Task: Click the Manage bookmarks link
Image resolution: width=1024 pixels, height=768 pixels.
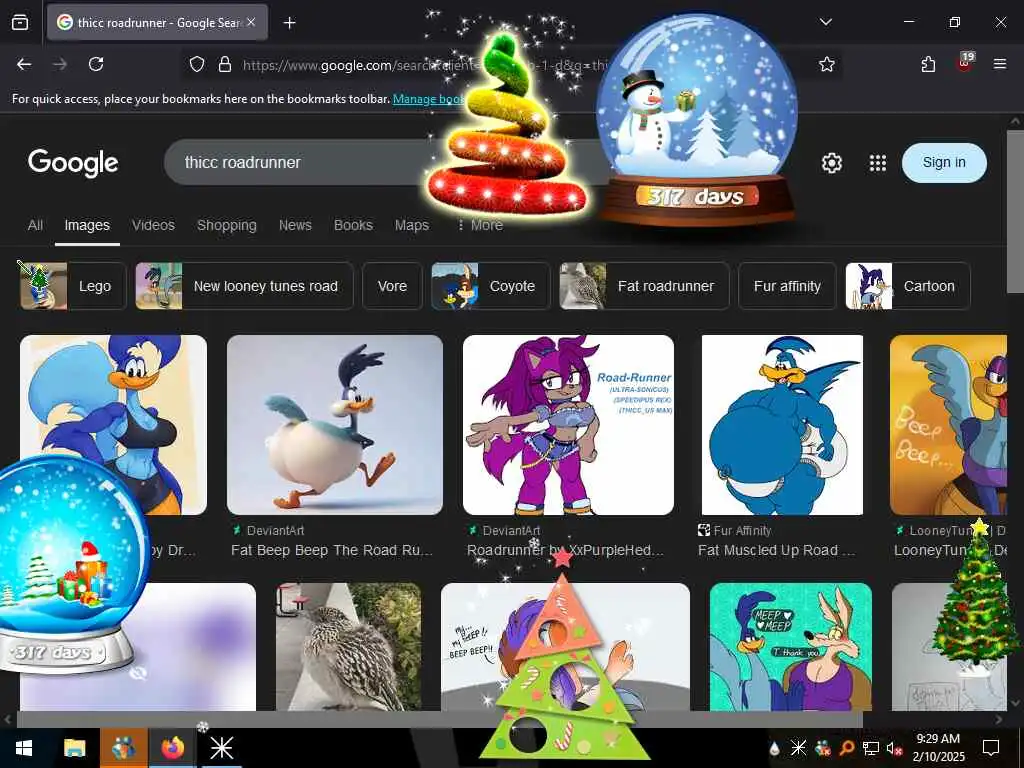Action: (428, 99)
